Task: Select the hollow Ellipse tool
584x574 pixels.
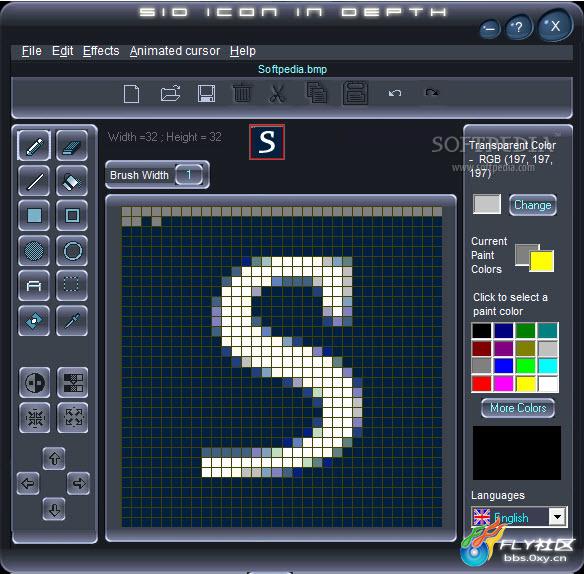Action: (72, 251)
